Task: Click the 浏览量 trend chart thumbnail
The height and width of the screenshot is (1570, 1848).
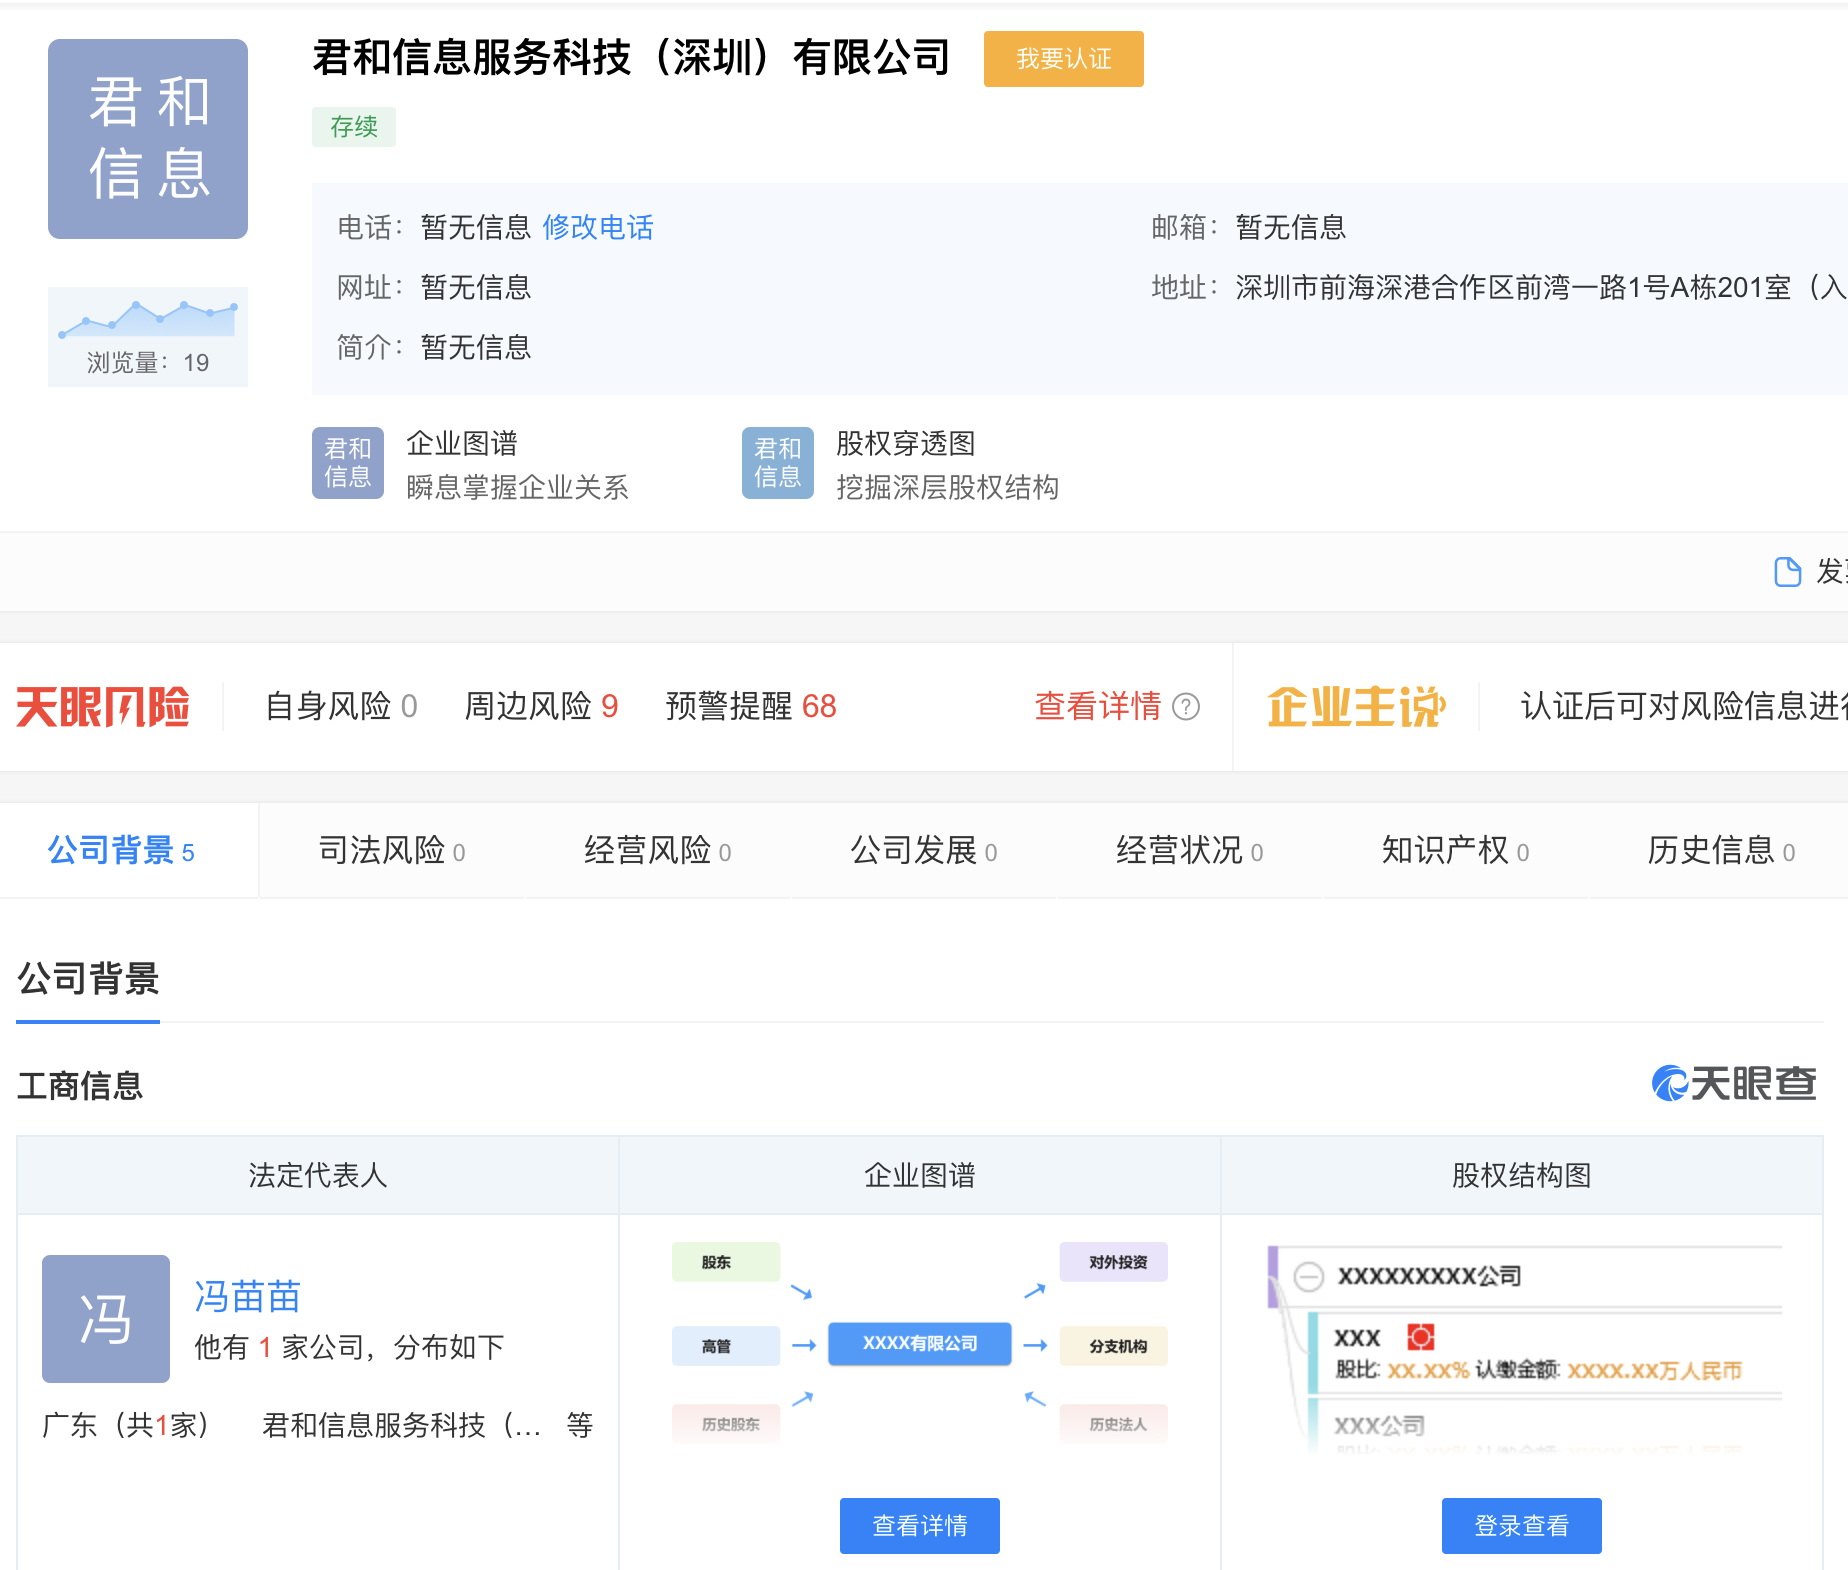Action: (148, 337)
